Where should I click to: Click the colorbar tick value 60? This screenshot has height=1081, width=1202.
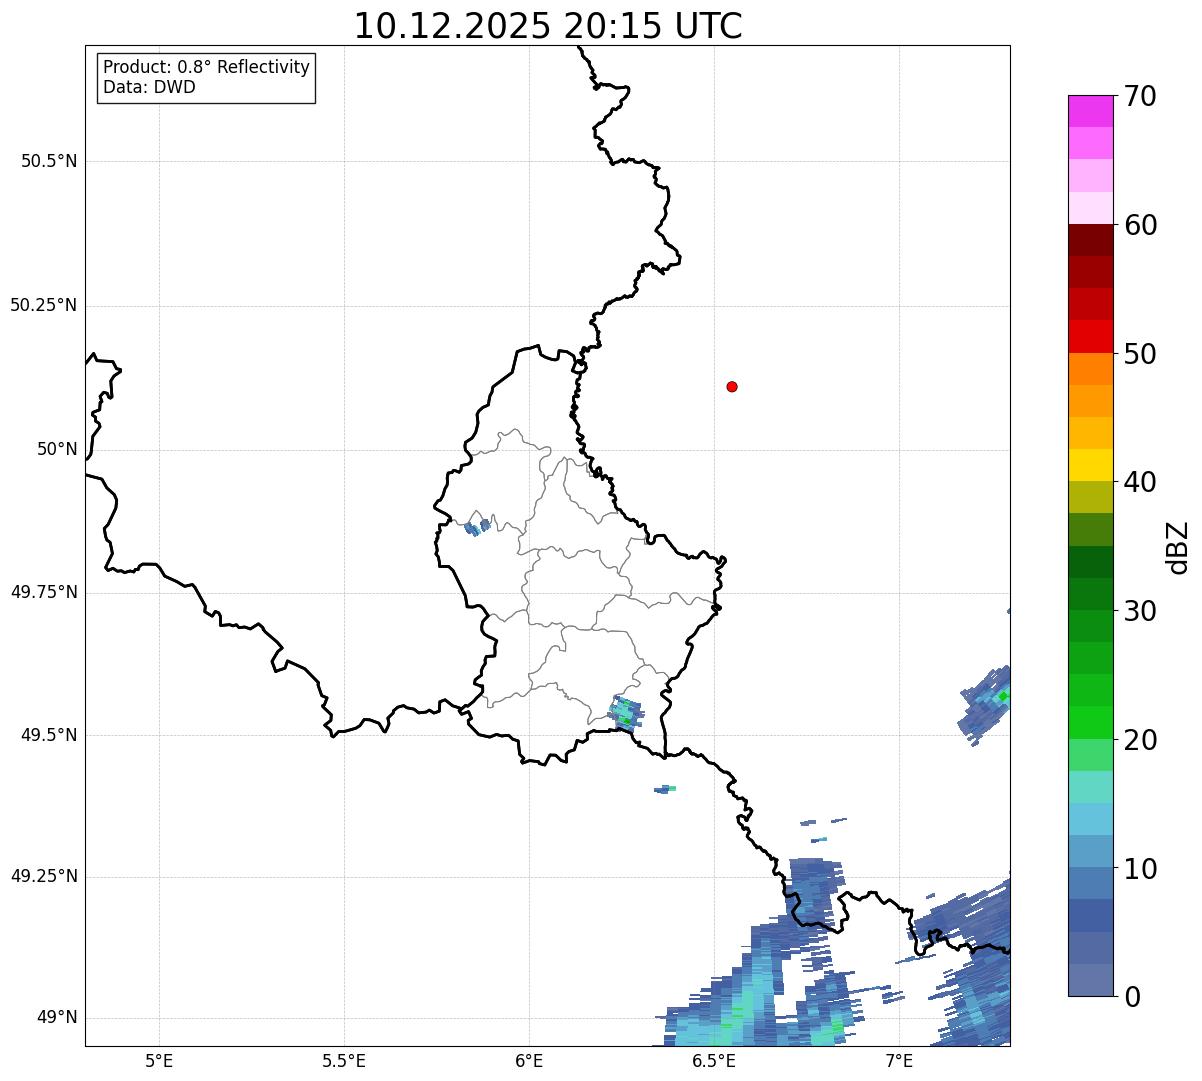(x=1140, y=225)
